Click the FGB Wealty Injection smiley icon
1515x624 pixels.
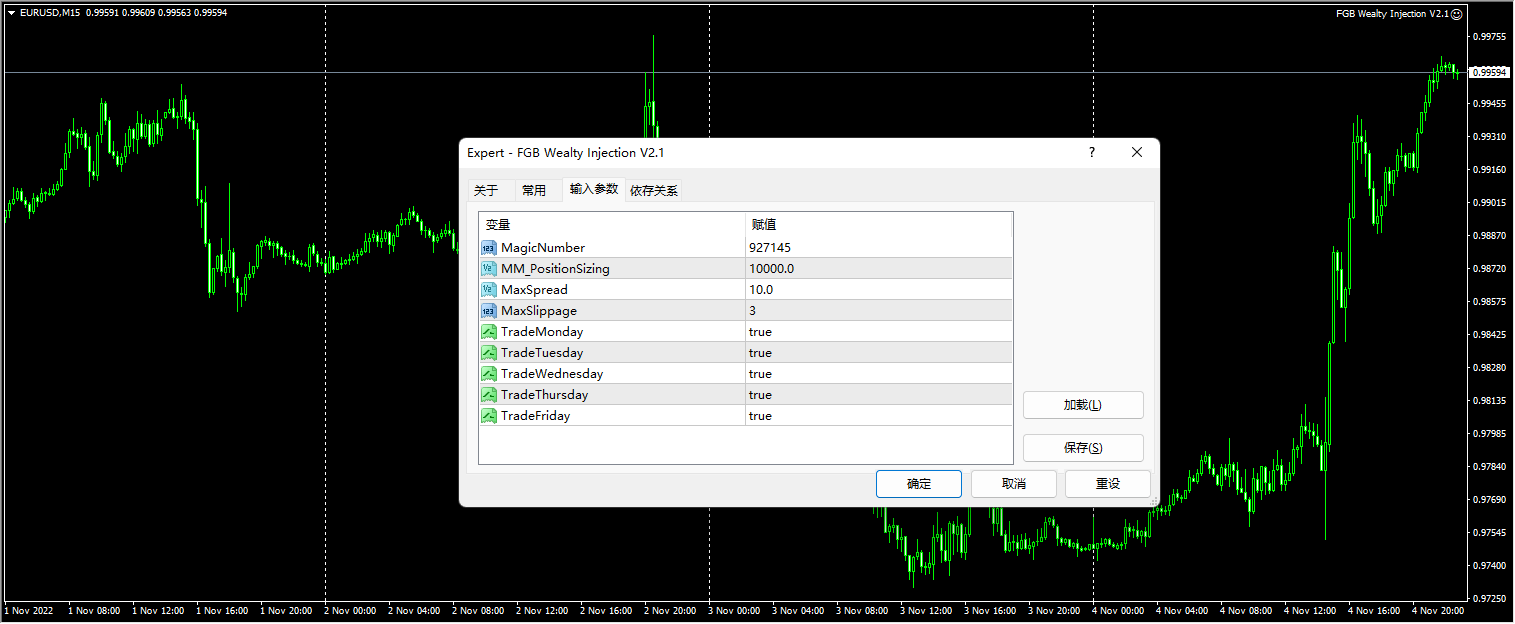(x=1458, y=13)
